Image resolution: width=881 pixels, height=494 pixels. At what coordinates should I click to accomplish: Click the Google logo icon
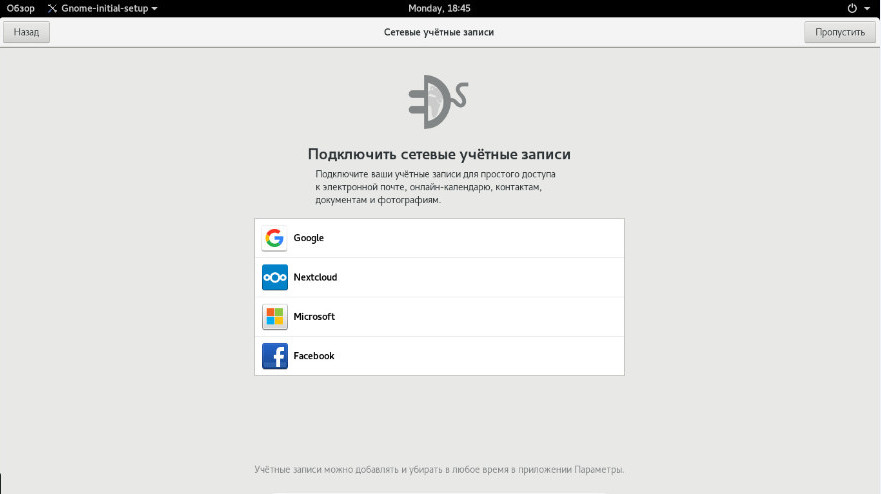pyautogui.click(x=274, y=238)
